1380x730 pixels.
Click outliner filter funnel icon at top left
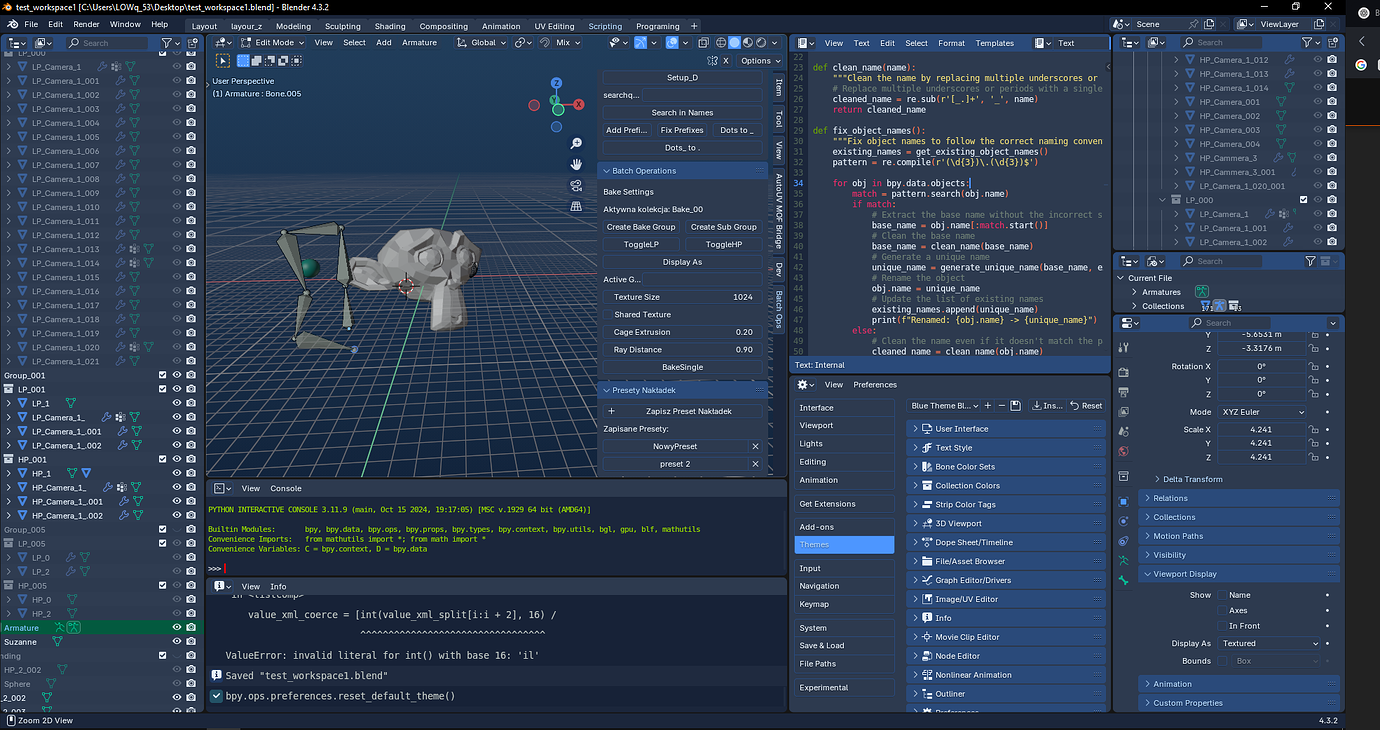(167, 43)
